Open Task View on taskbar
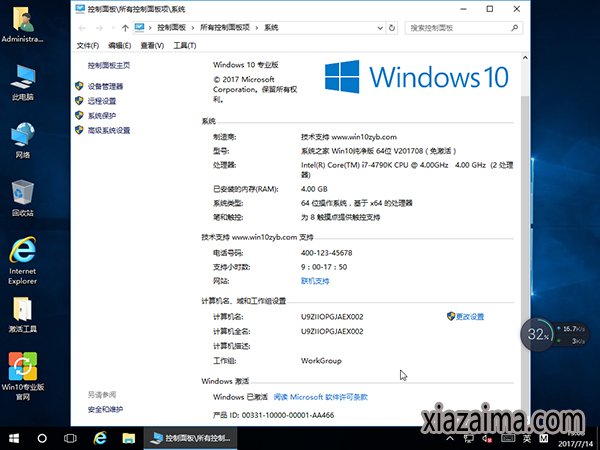600x450 pixels. (x=70, y=439)
